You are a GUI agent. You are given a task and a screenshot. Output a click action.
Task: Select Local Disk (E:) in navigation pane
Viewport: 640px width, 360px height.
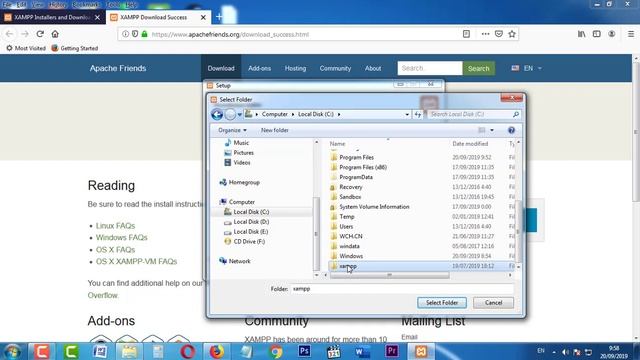click(x=251, y=231)
